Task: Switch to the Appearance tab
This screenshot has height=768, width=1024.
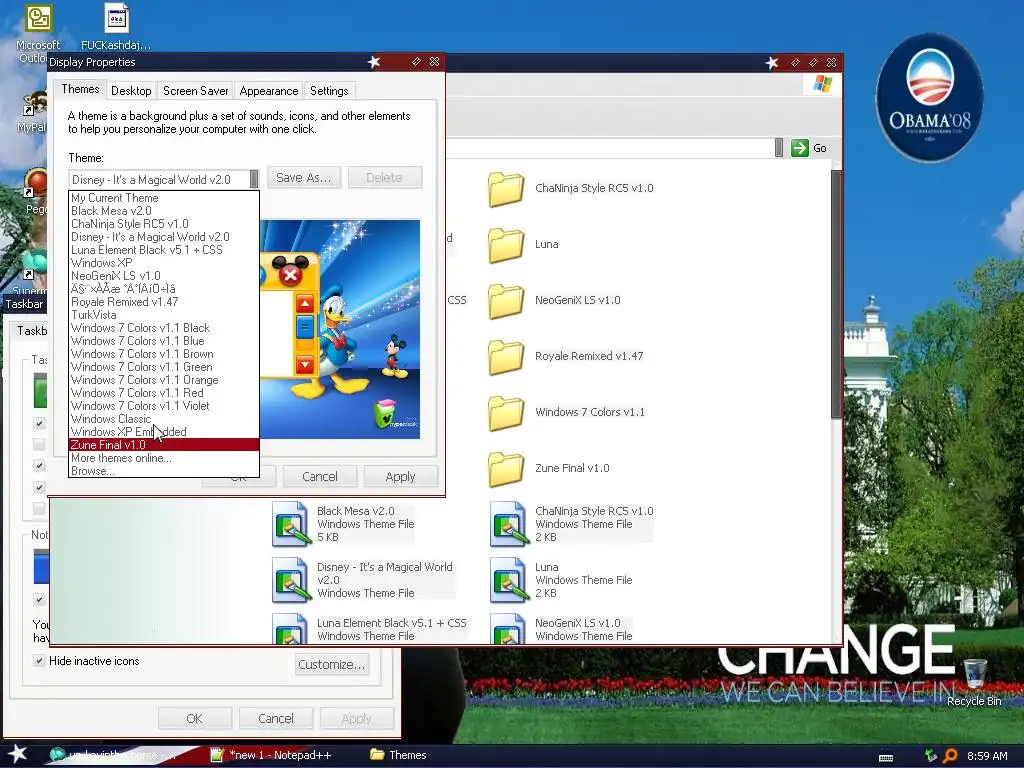Action: click(x=268, y=91)
